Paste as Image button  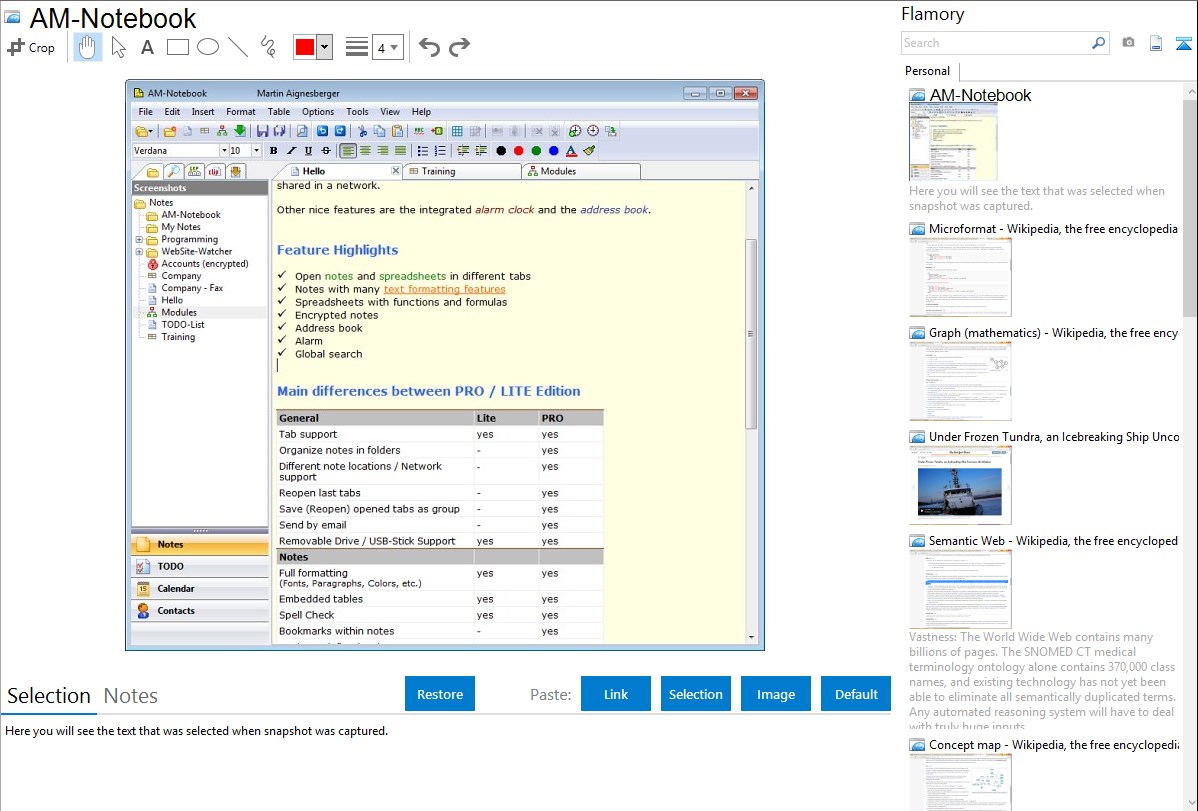pyautogui.click(x=775, y=694)
